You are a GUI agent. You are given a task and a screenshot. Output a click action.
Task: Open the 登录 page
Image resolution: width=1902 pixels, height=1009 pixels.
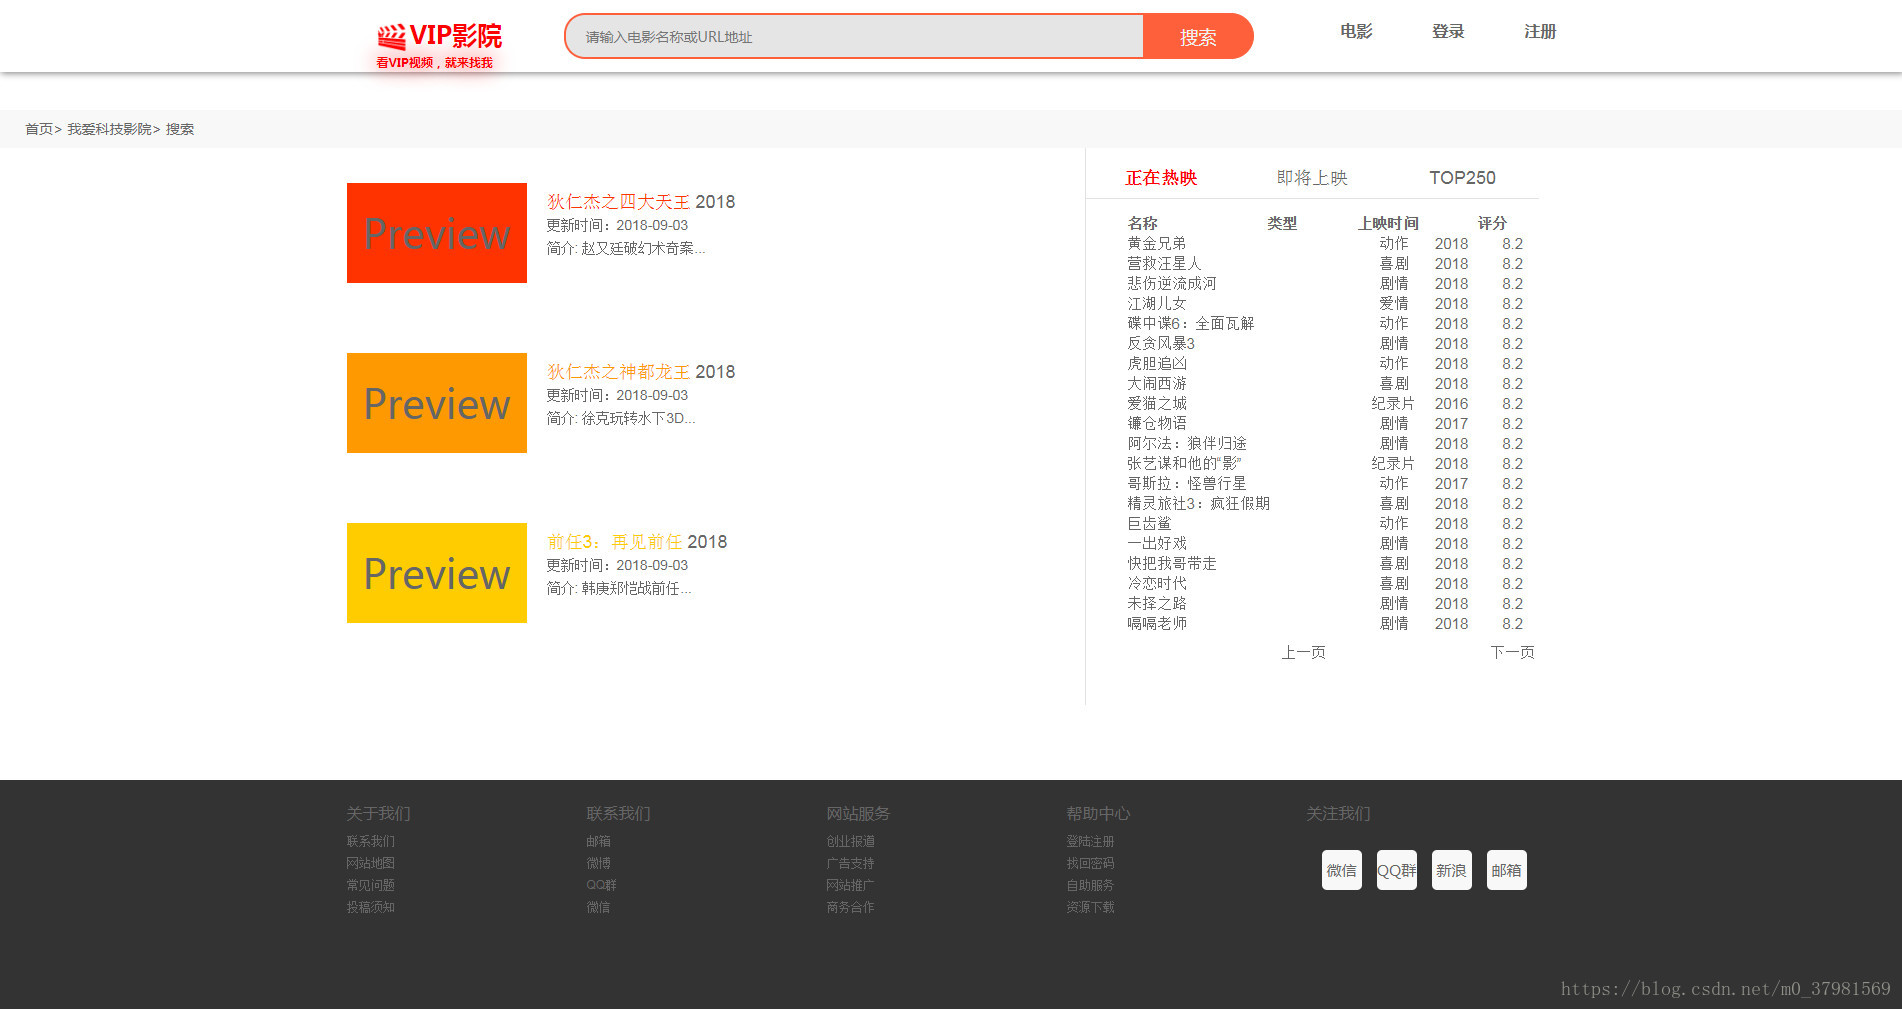coord(1448,32)
